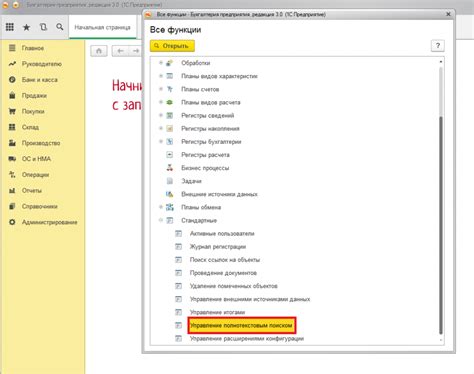Click the Руководителю chart icon

coord(12,64)
